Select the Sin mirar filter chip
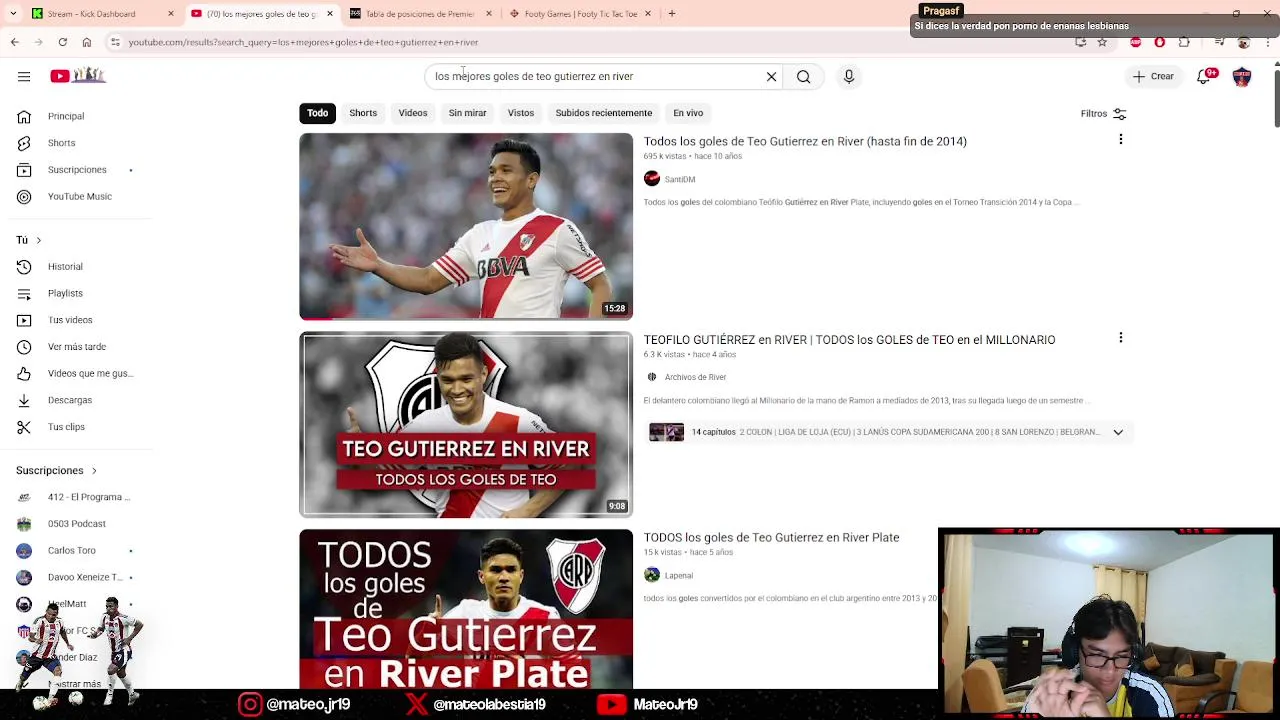1280x720 pixels. (467, 113)
